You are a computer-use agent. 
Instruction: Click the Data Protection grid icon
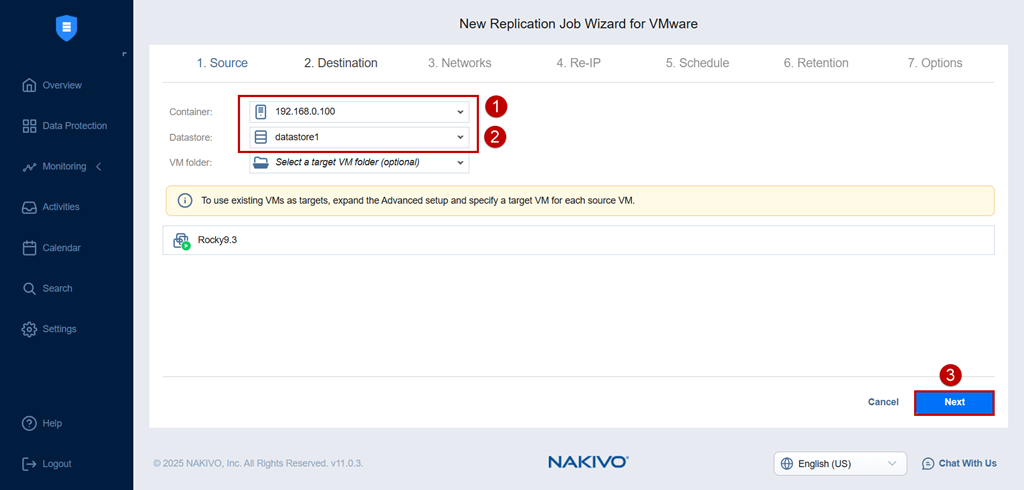(x=29, y=126)
